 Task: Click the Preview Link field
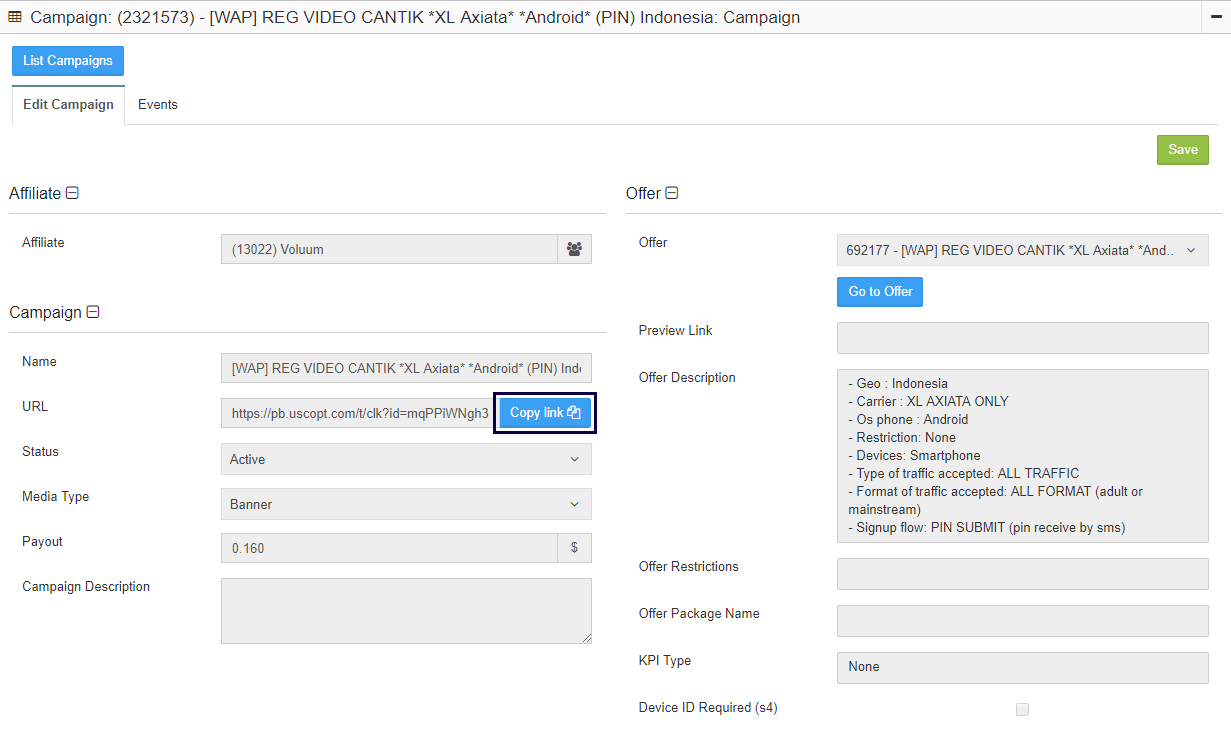pos(1022,338)
